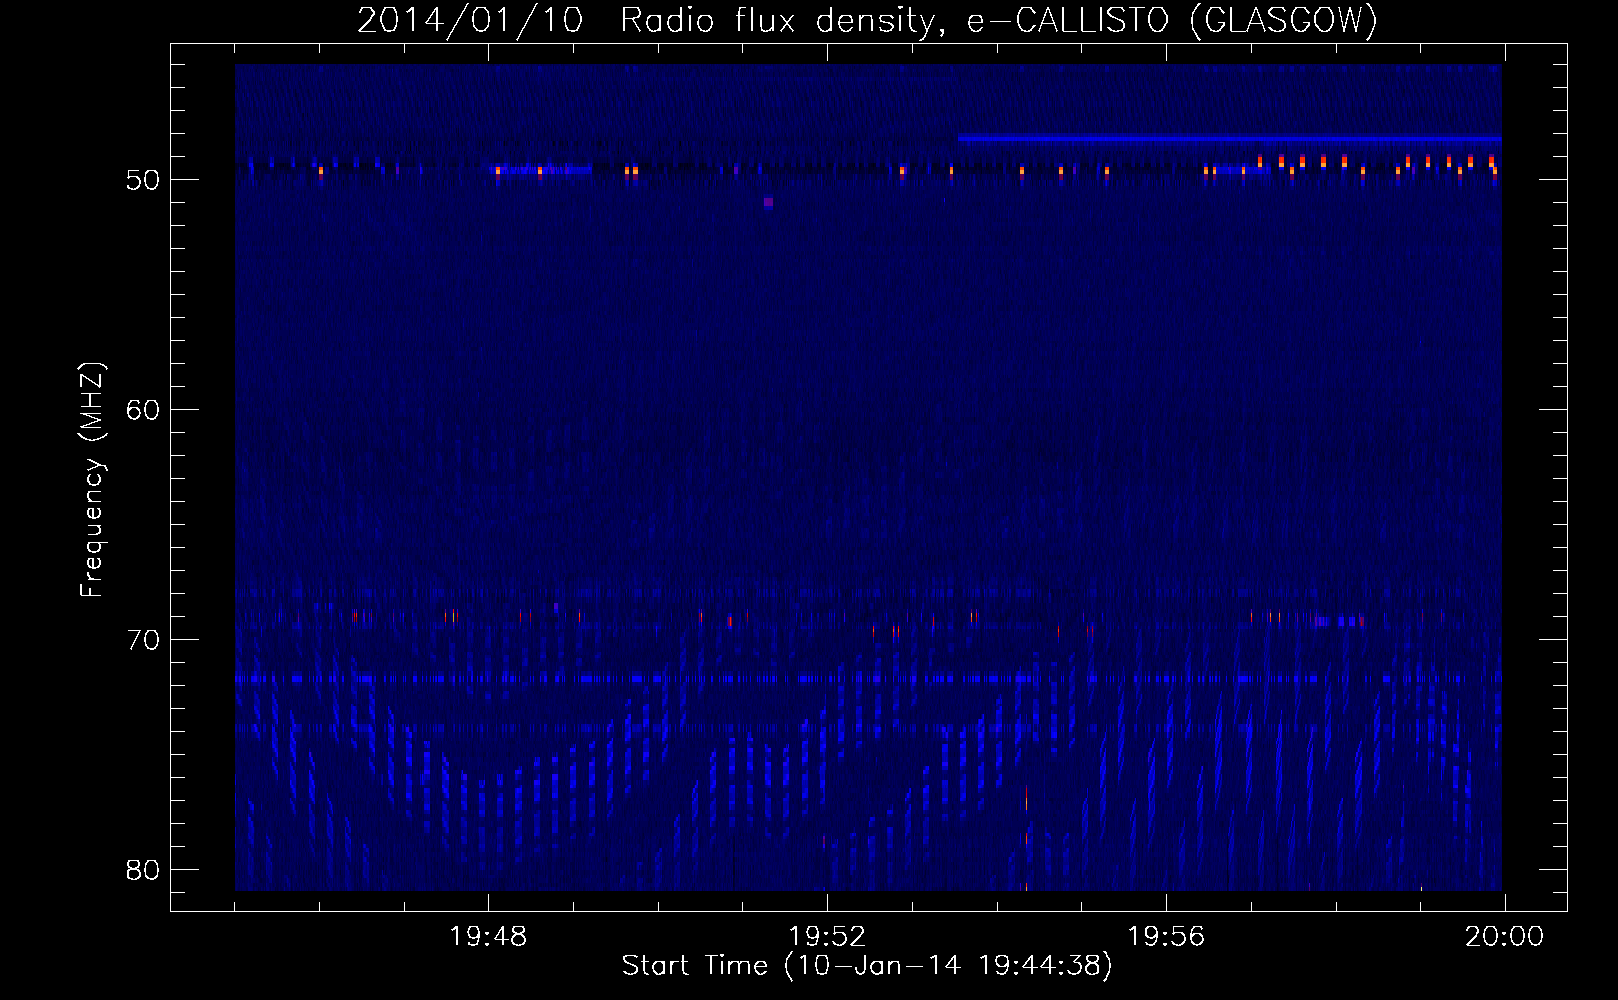Click the 'Frequency (MHZ)' axis label
This screenshot has width=1618, height=1000.
point(92,480)
